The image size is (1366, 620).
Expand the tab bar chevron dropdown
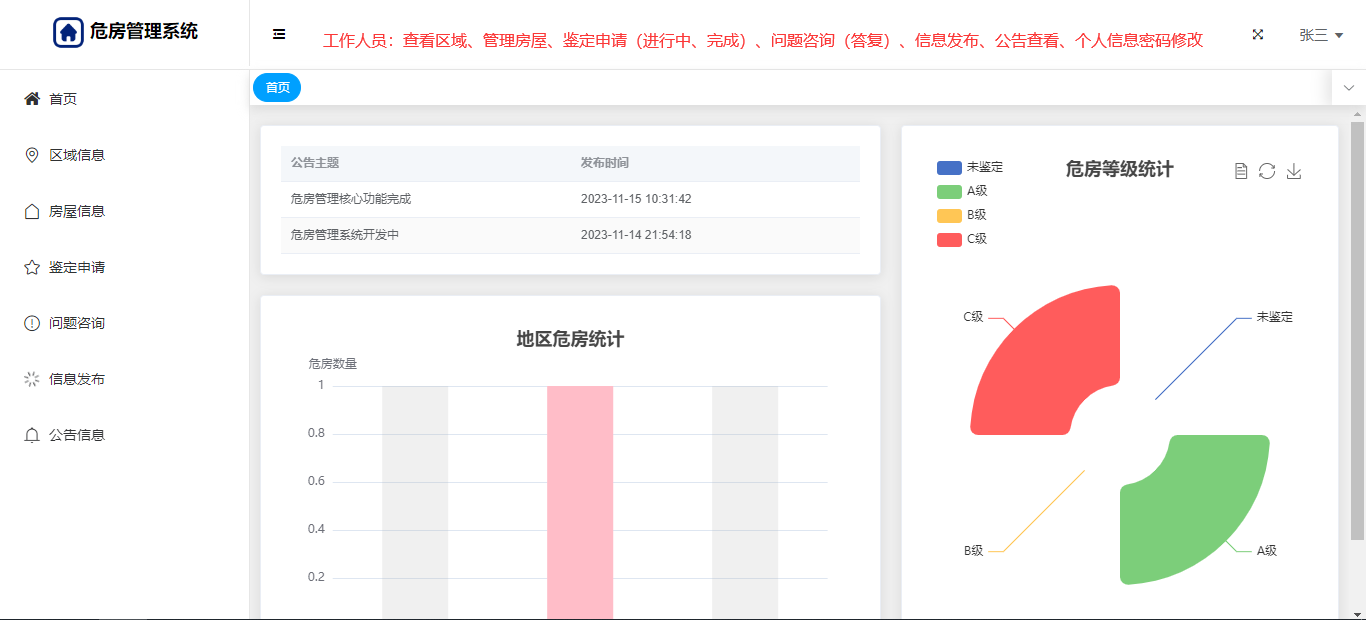(x=1349, y=88)
